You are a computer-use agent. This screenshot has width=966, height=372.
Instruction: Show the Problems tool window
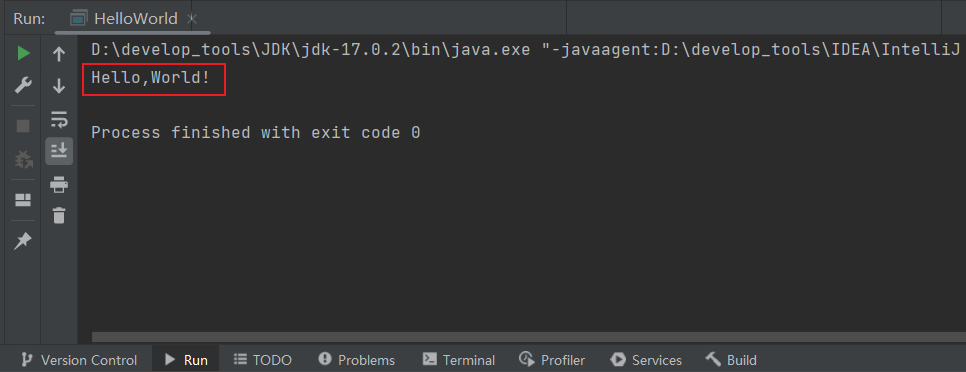tap(357, 360)
